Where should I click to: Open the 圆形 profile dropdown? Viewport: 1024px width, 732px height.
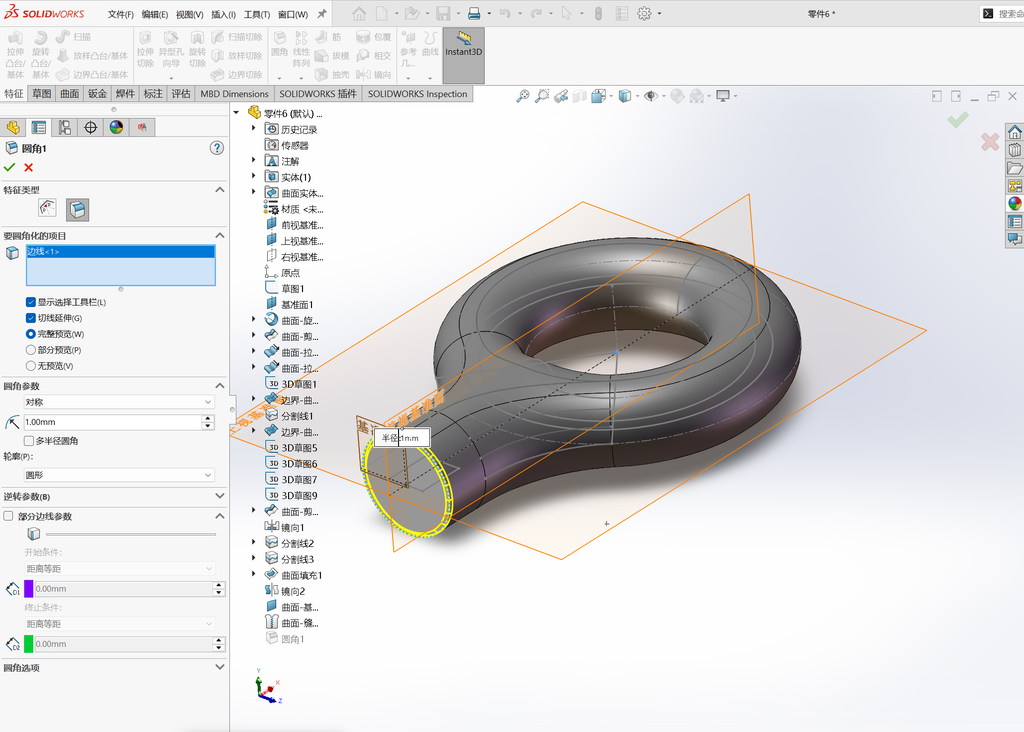[119, 475]
